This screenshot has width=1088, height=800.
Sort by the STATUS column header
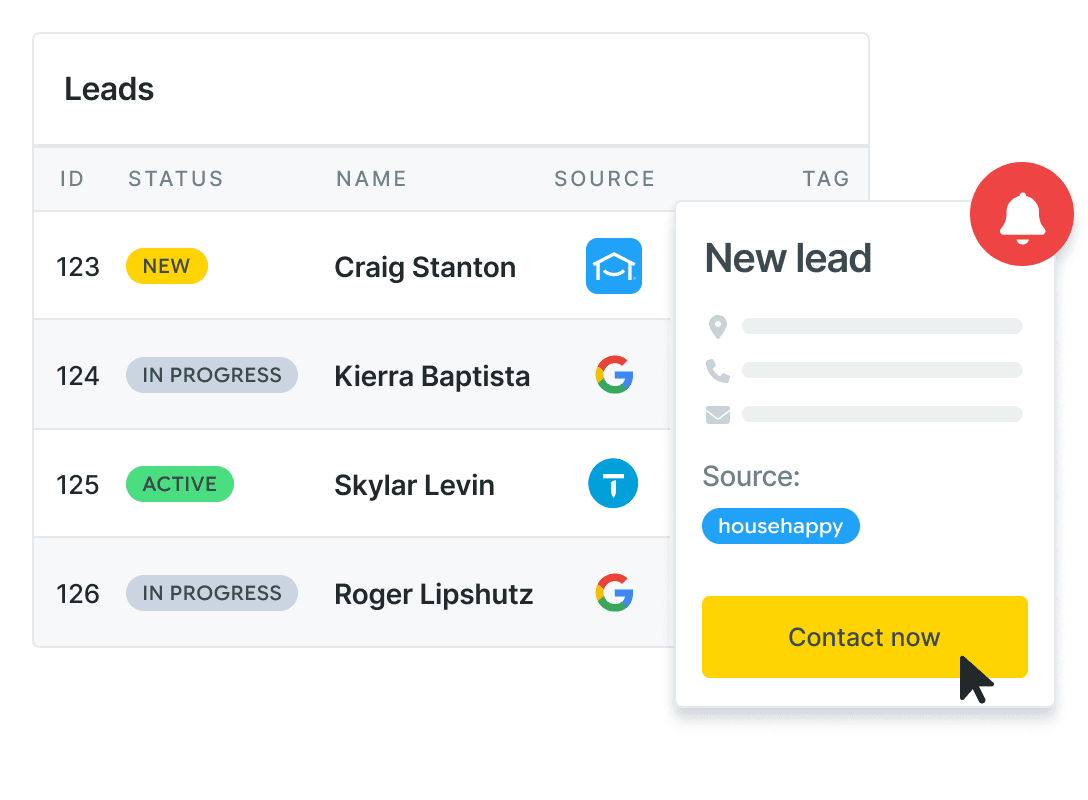pos(176,179)
